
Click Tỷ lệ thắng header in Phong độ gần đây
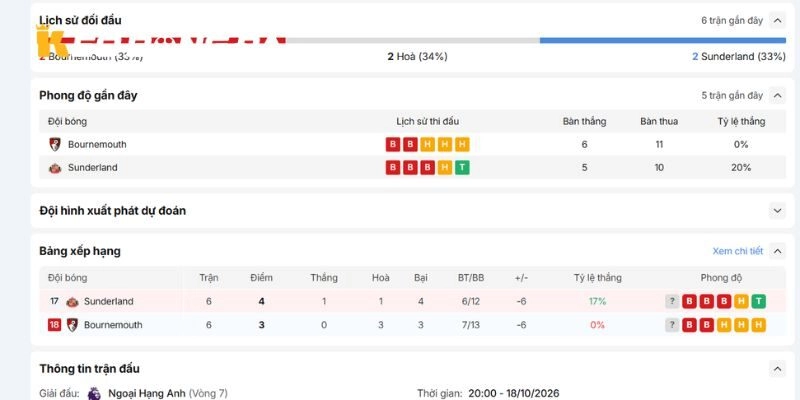[x=741, y=121]
